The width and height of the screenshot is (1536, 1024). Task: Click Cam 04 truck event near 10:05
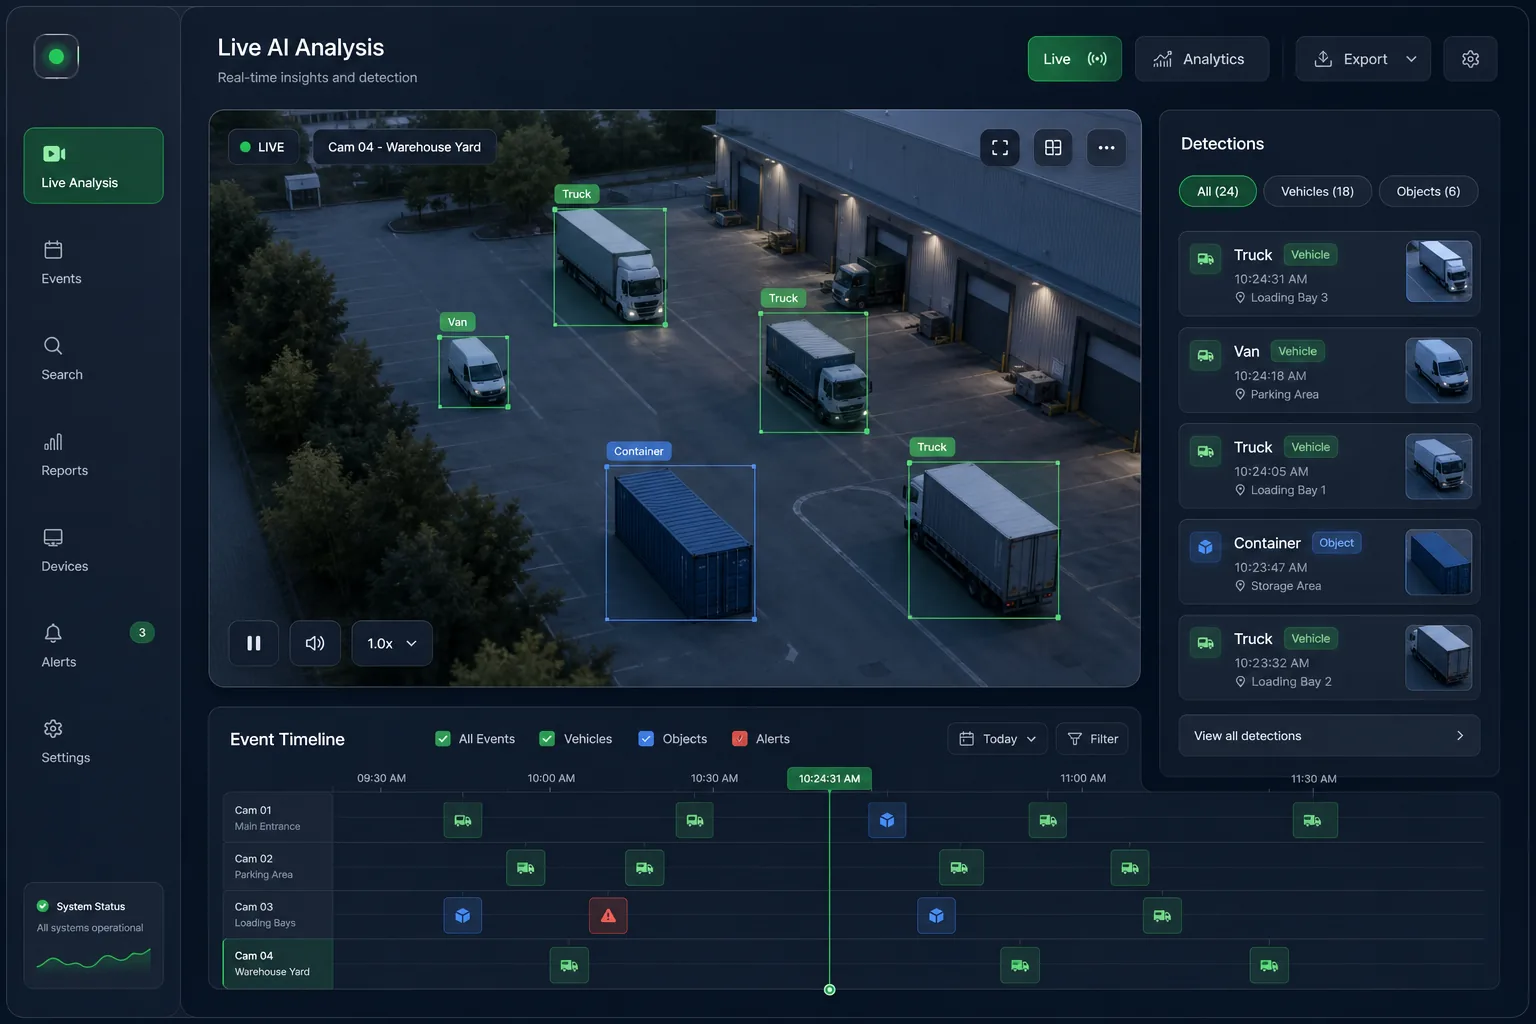point(569,965)
